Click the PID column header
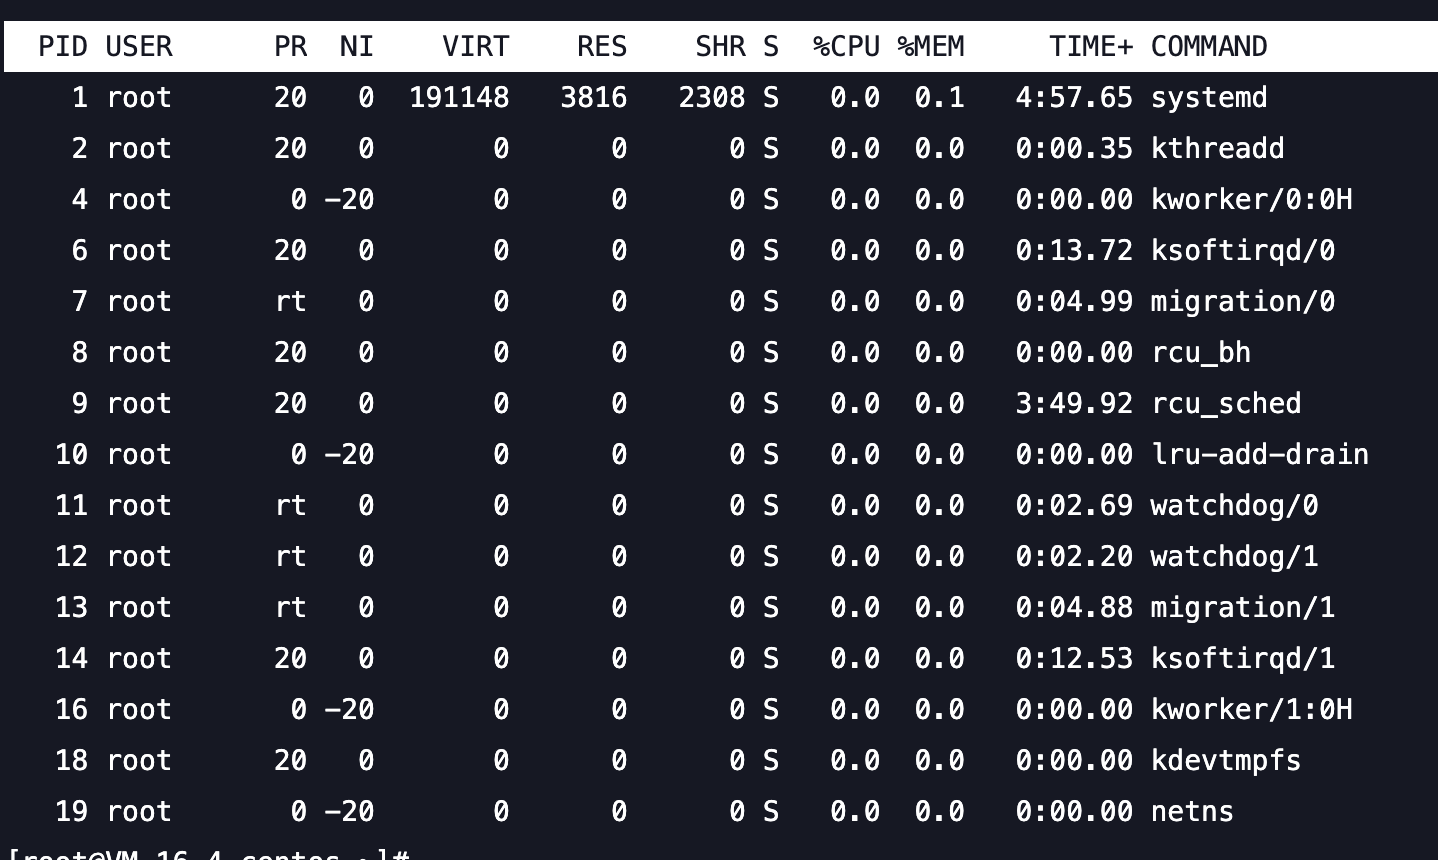1438x860 pixels. (x=62, y=47)
